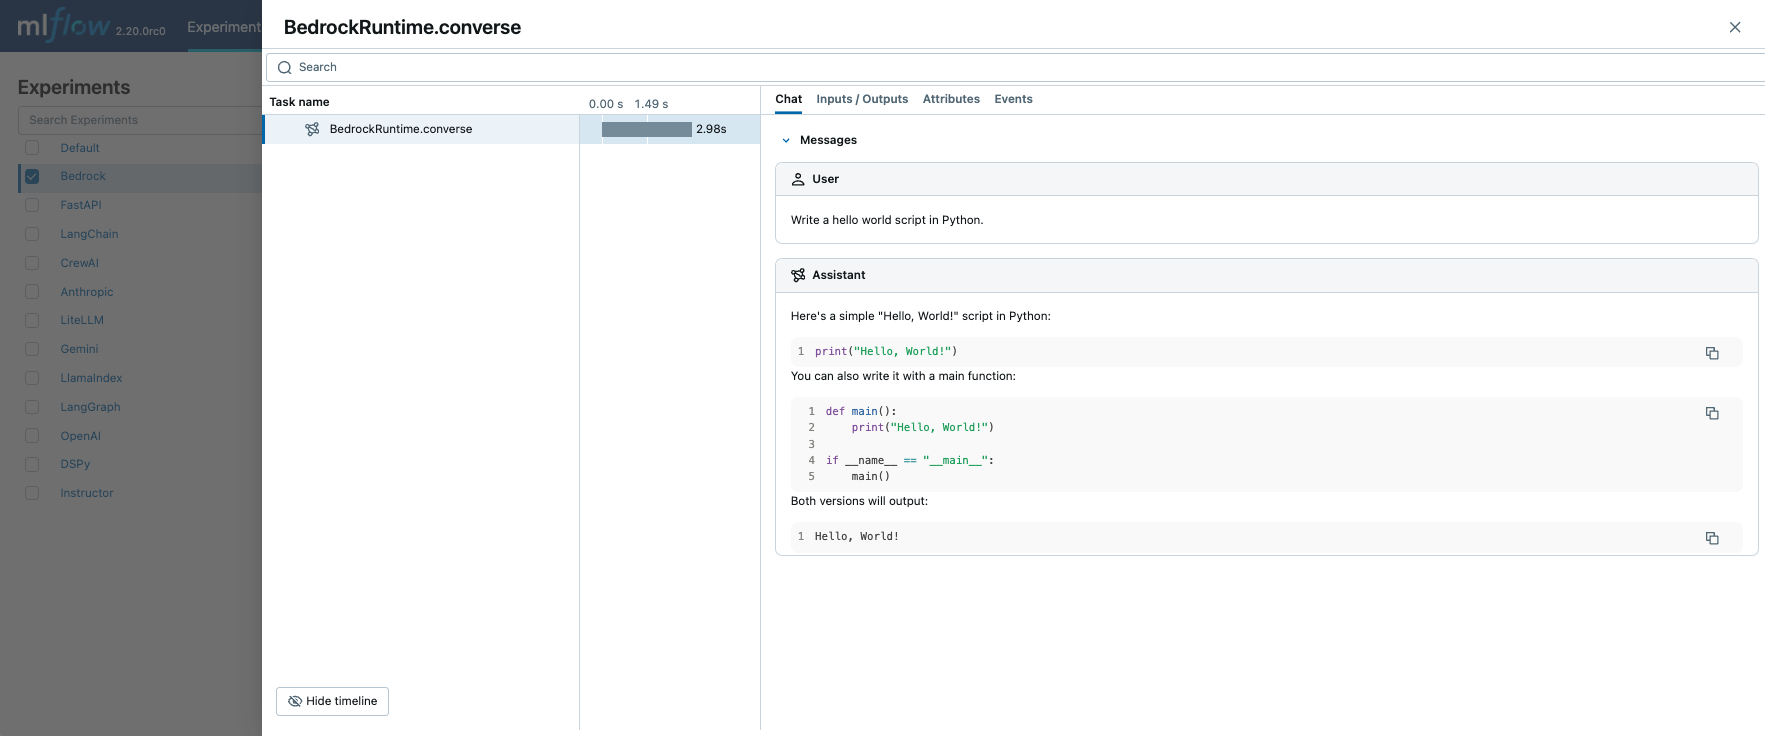Open the LangChain experiment link
Image resolution: width=1765 pixels, height=736 pixels.
click(89, 234)
